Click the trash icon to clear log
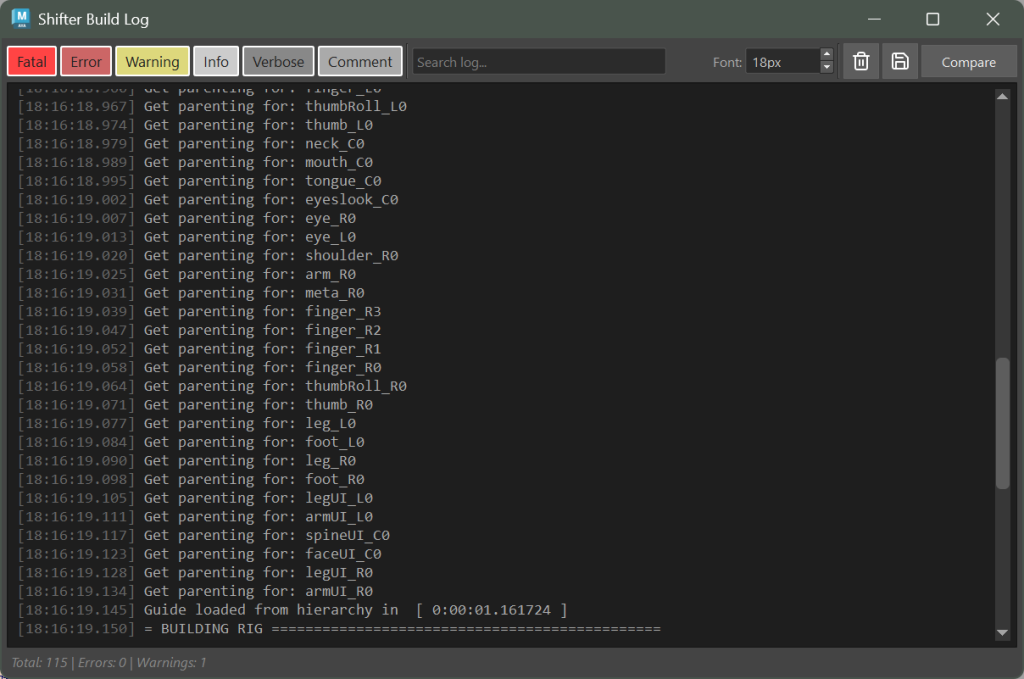The width and height of the screenshot is (1024, 679). click(x=860, y=62)
